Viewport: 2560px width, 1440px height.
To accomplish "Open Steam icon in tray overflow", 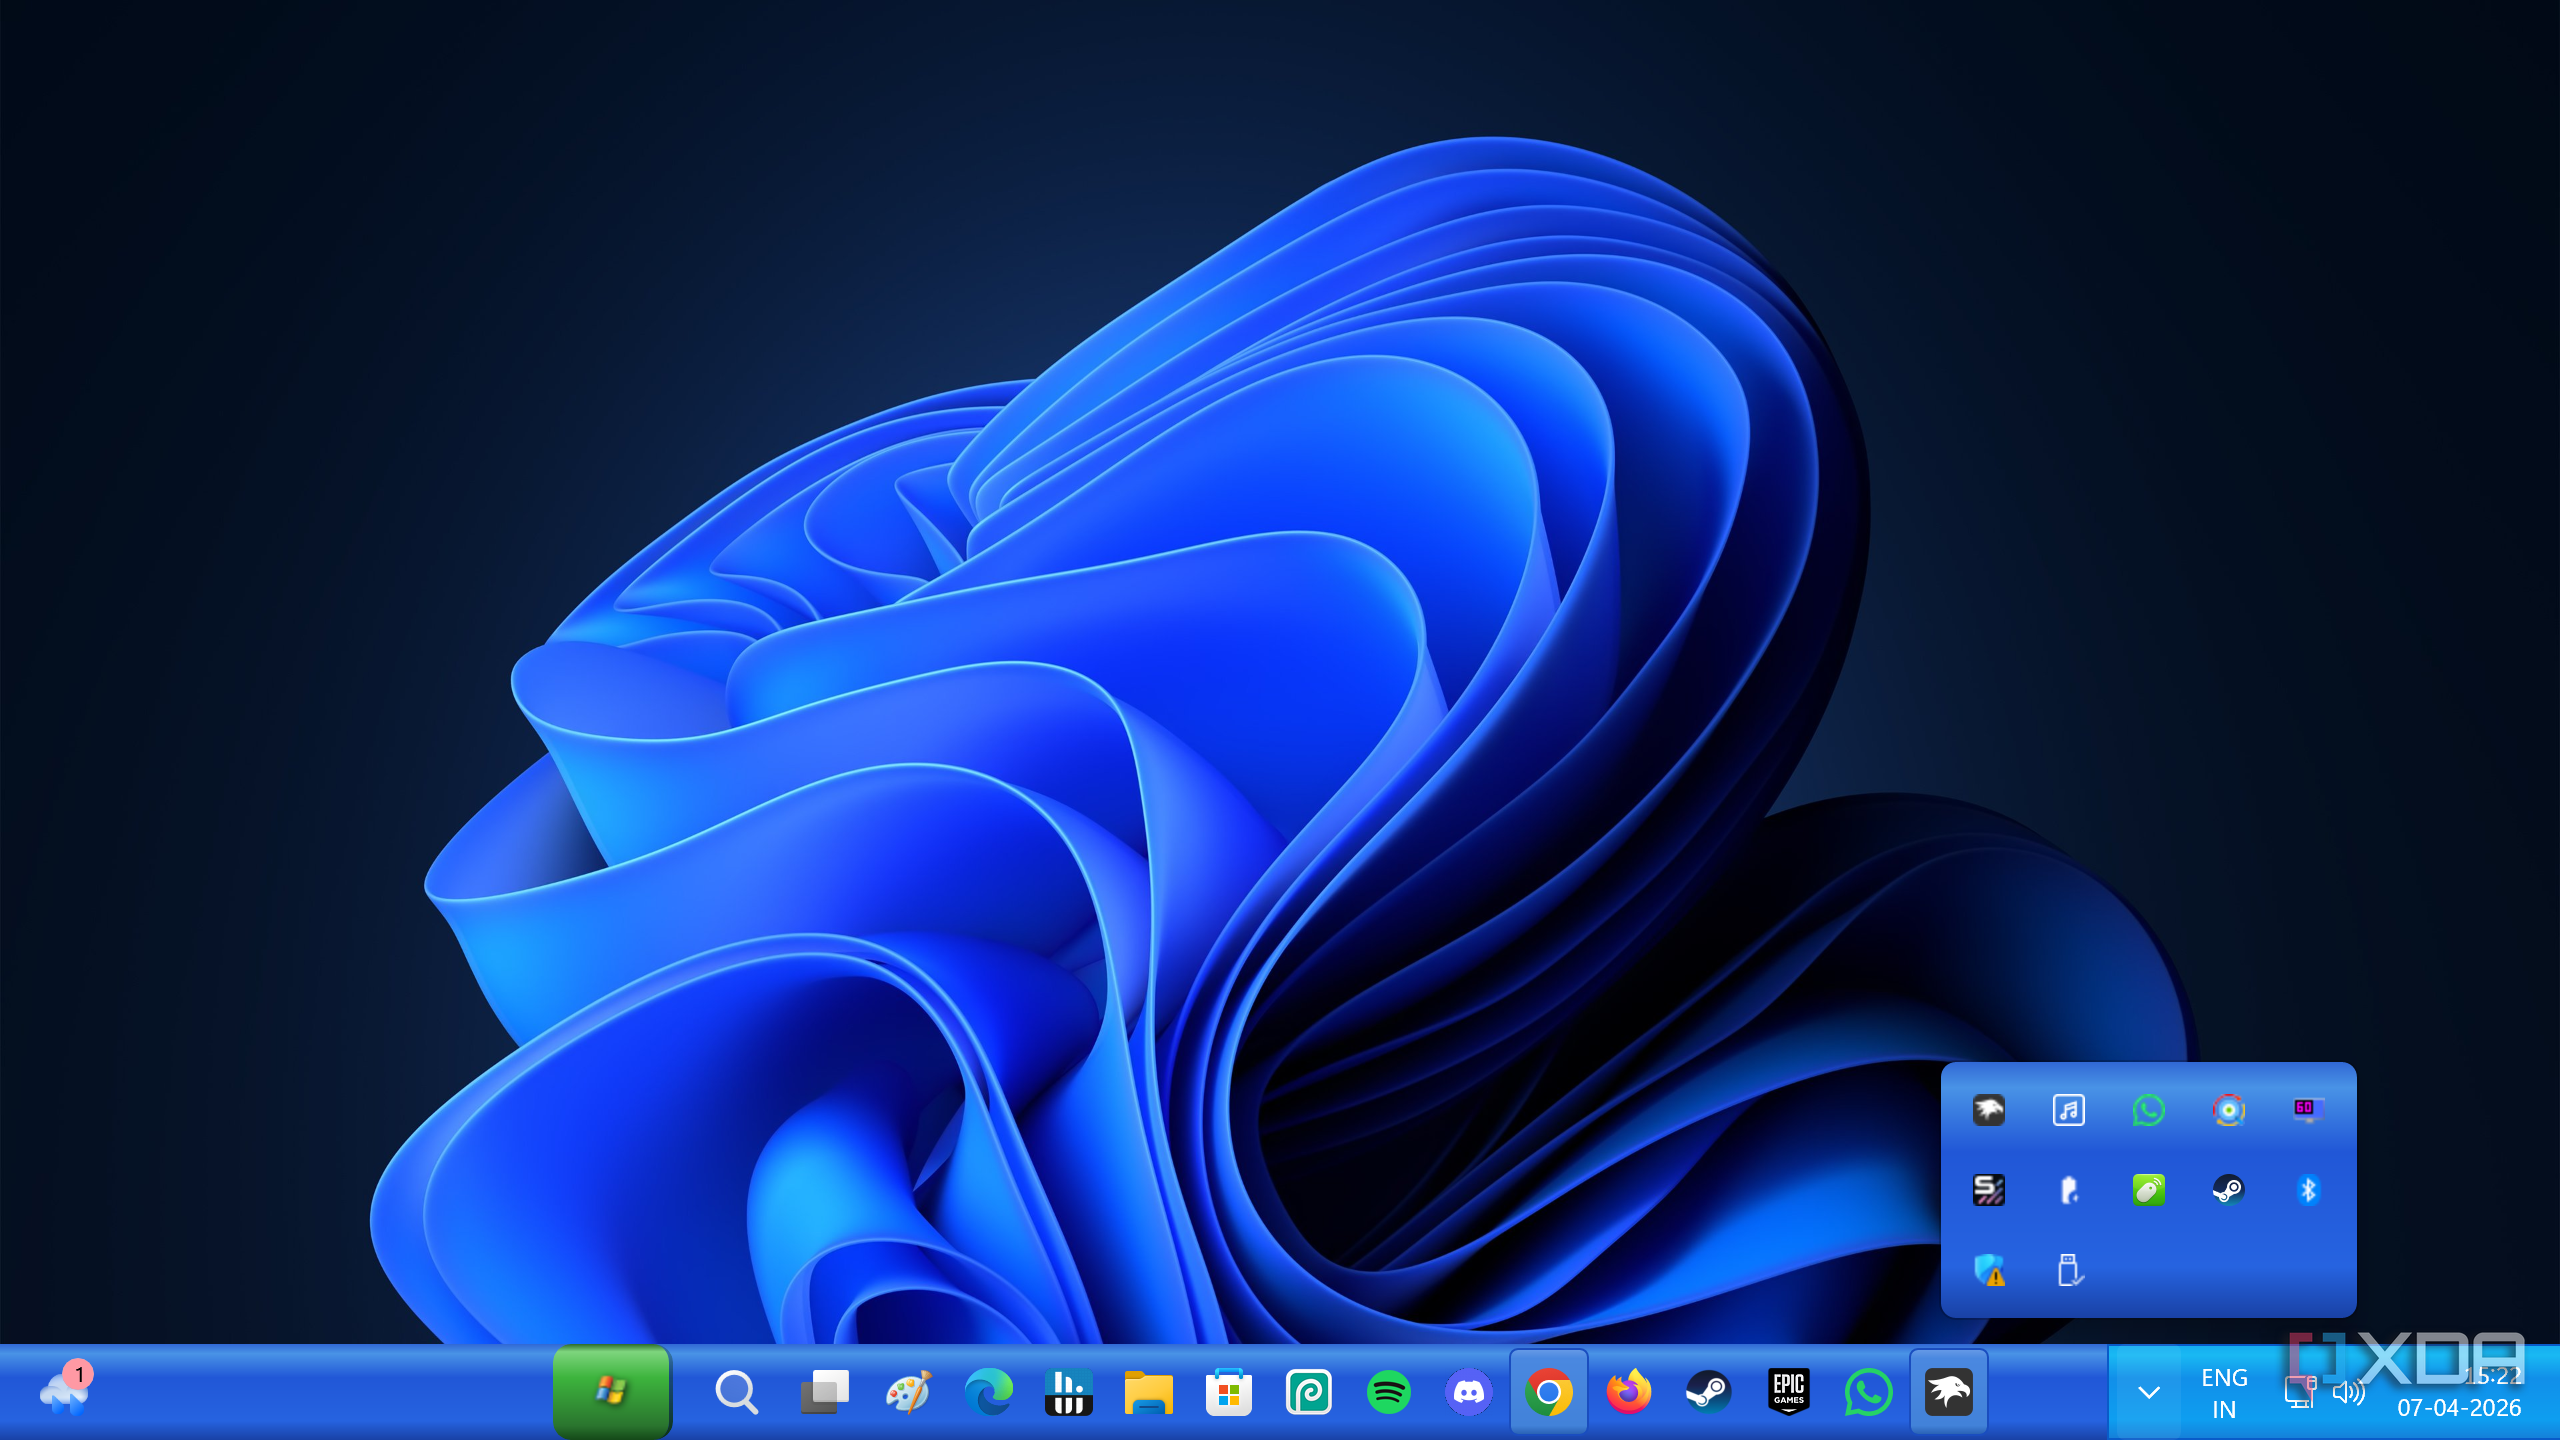I will click(x=2228, y=1190).
